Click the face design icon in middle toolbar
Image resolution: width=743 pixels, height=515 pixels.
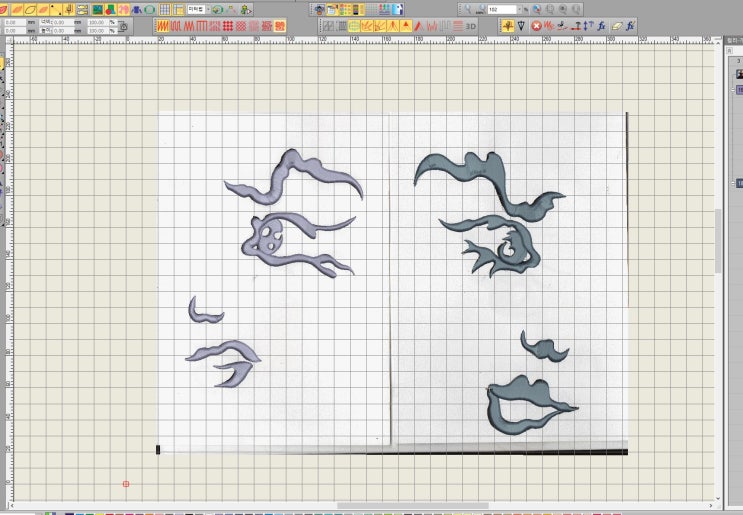[x=319, y=9]
